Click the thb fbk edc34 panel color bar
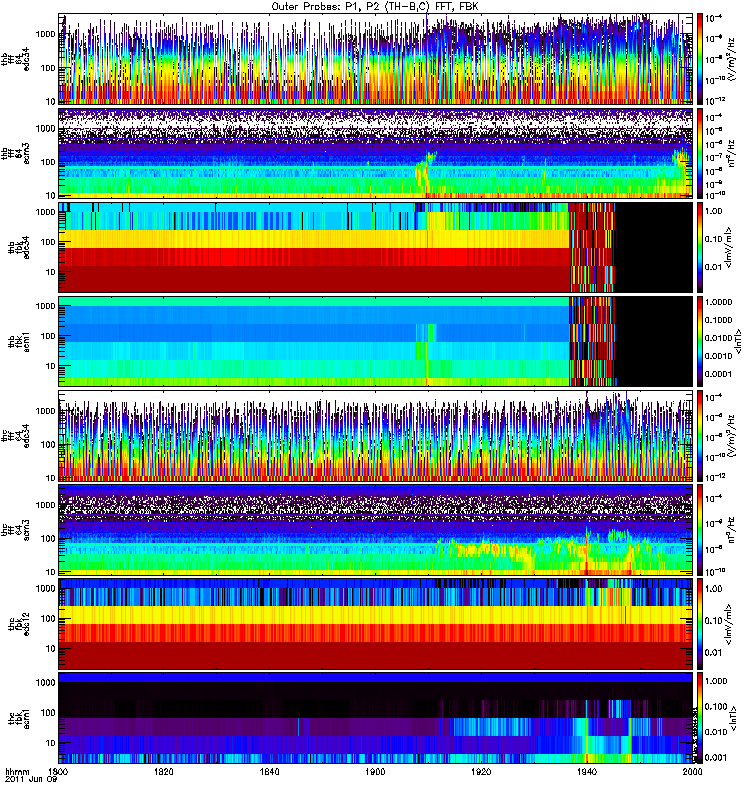This screenshot has width=750, height=800. 701,246
